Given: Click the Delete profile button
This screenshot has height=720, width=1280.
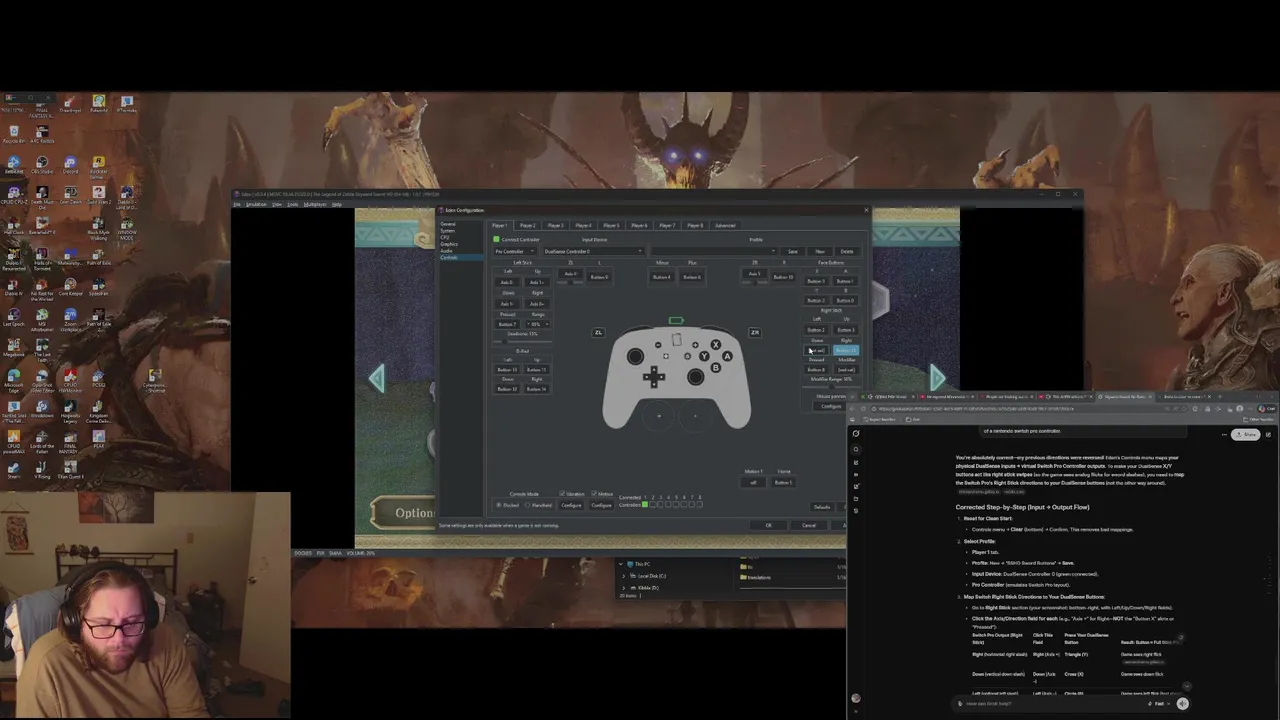Looking at the screenshot, I should coord(847,251).
